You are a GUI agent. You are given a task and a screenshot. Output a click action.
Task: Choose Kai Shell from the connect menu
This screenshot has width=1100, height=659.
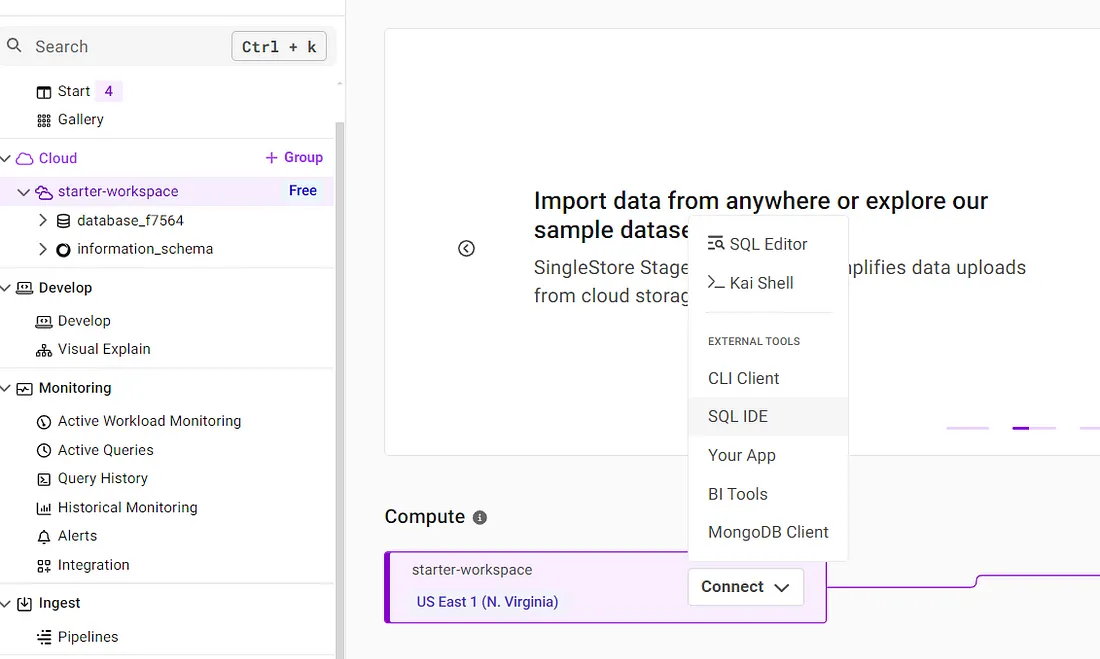point(768,283)
